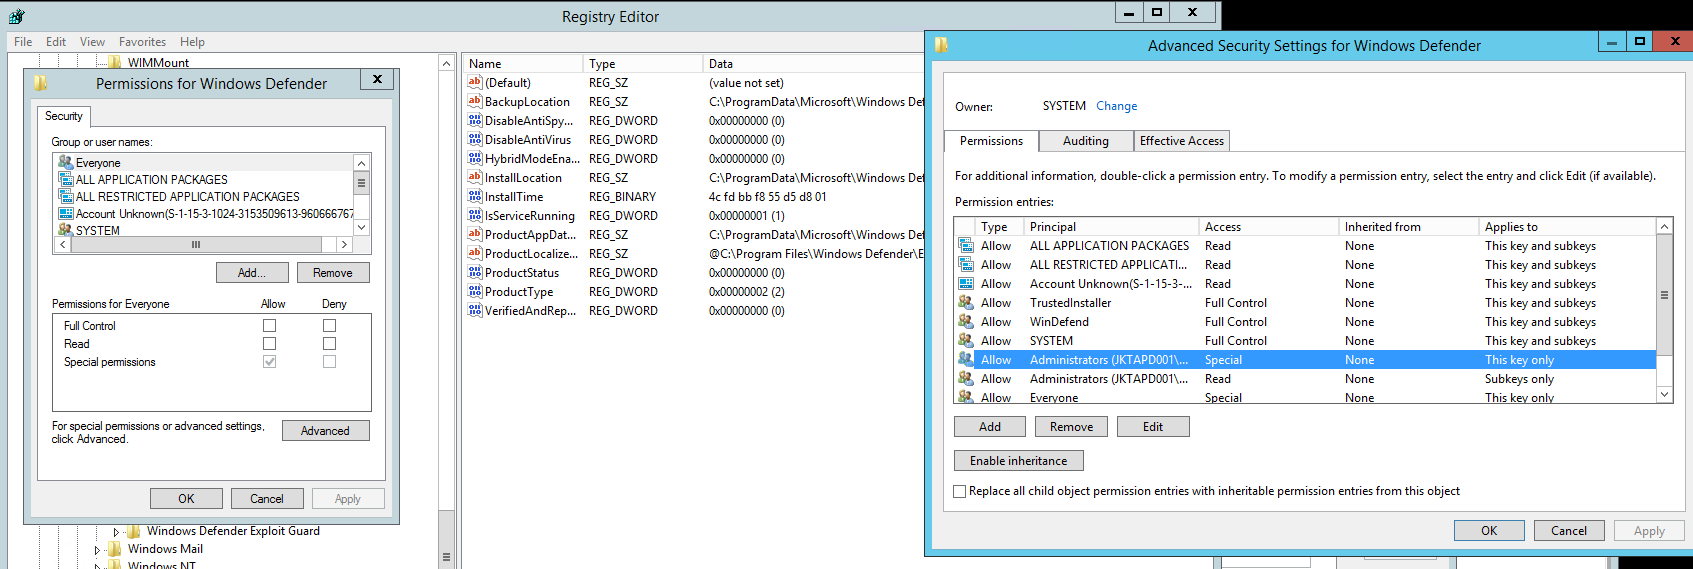Click the ALL RESTRICTED APPLICATION PACKAGES icon in group list

66,197
